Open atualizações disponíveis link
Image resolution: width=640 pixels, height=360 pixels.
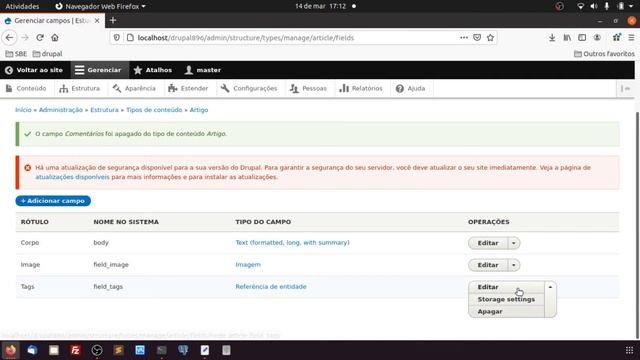(x=72, y=177)
